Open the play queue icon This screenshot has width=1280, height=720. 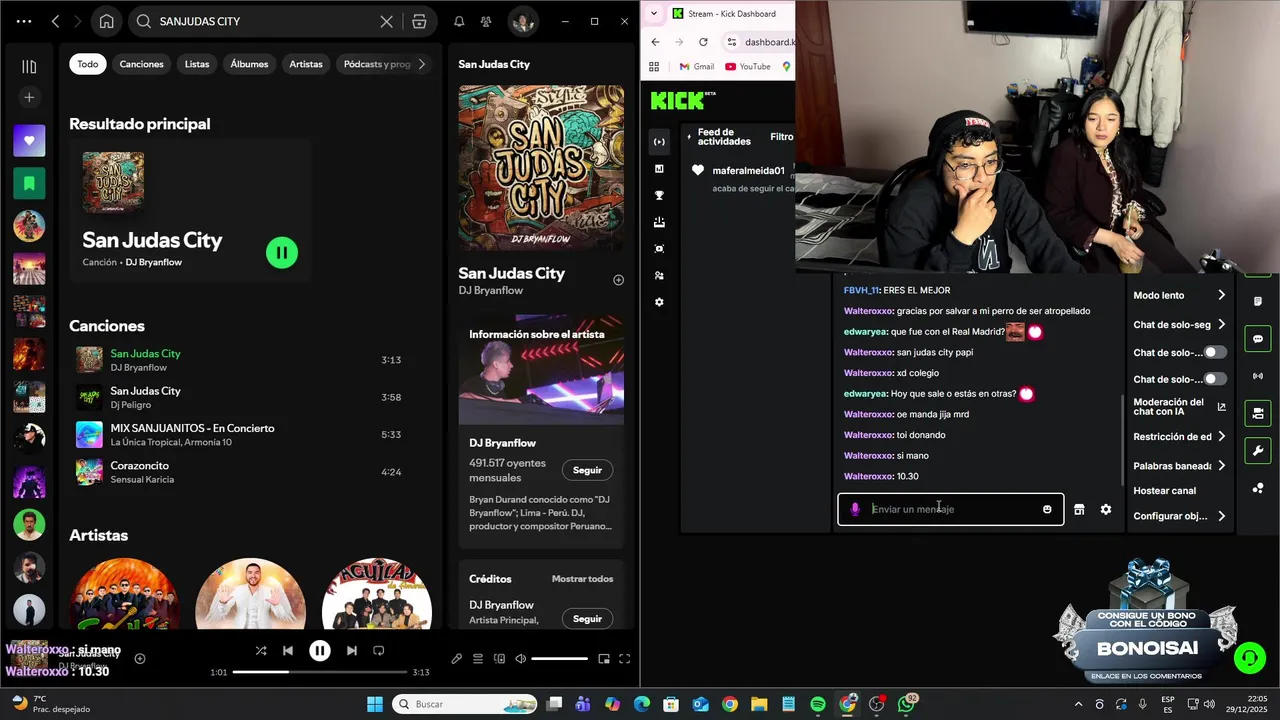478,659
